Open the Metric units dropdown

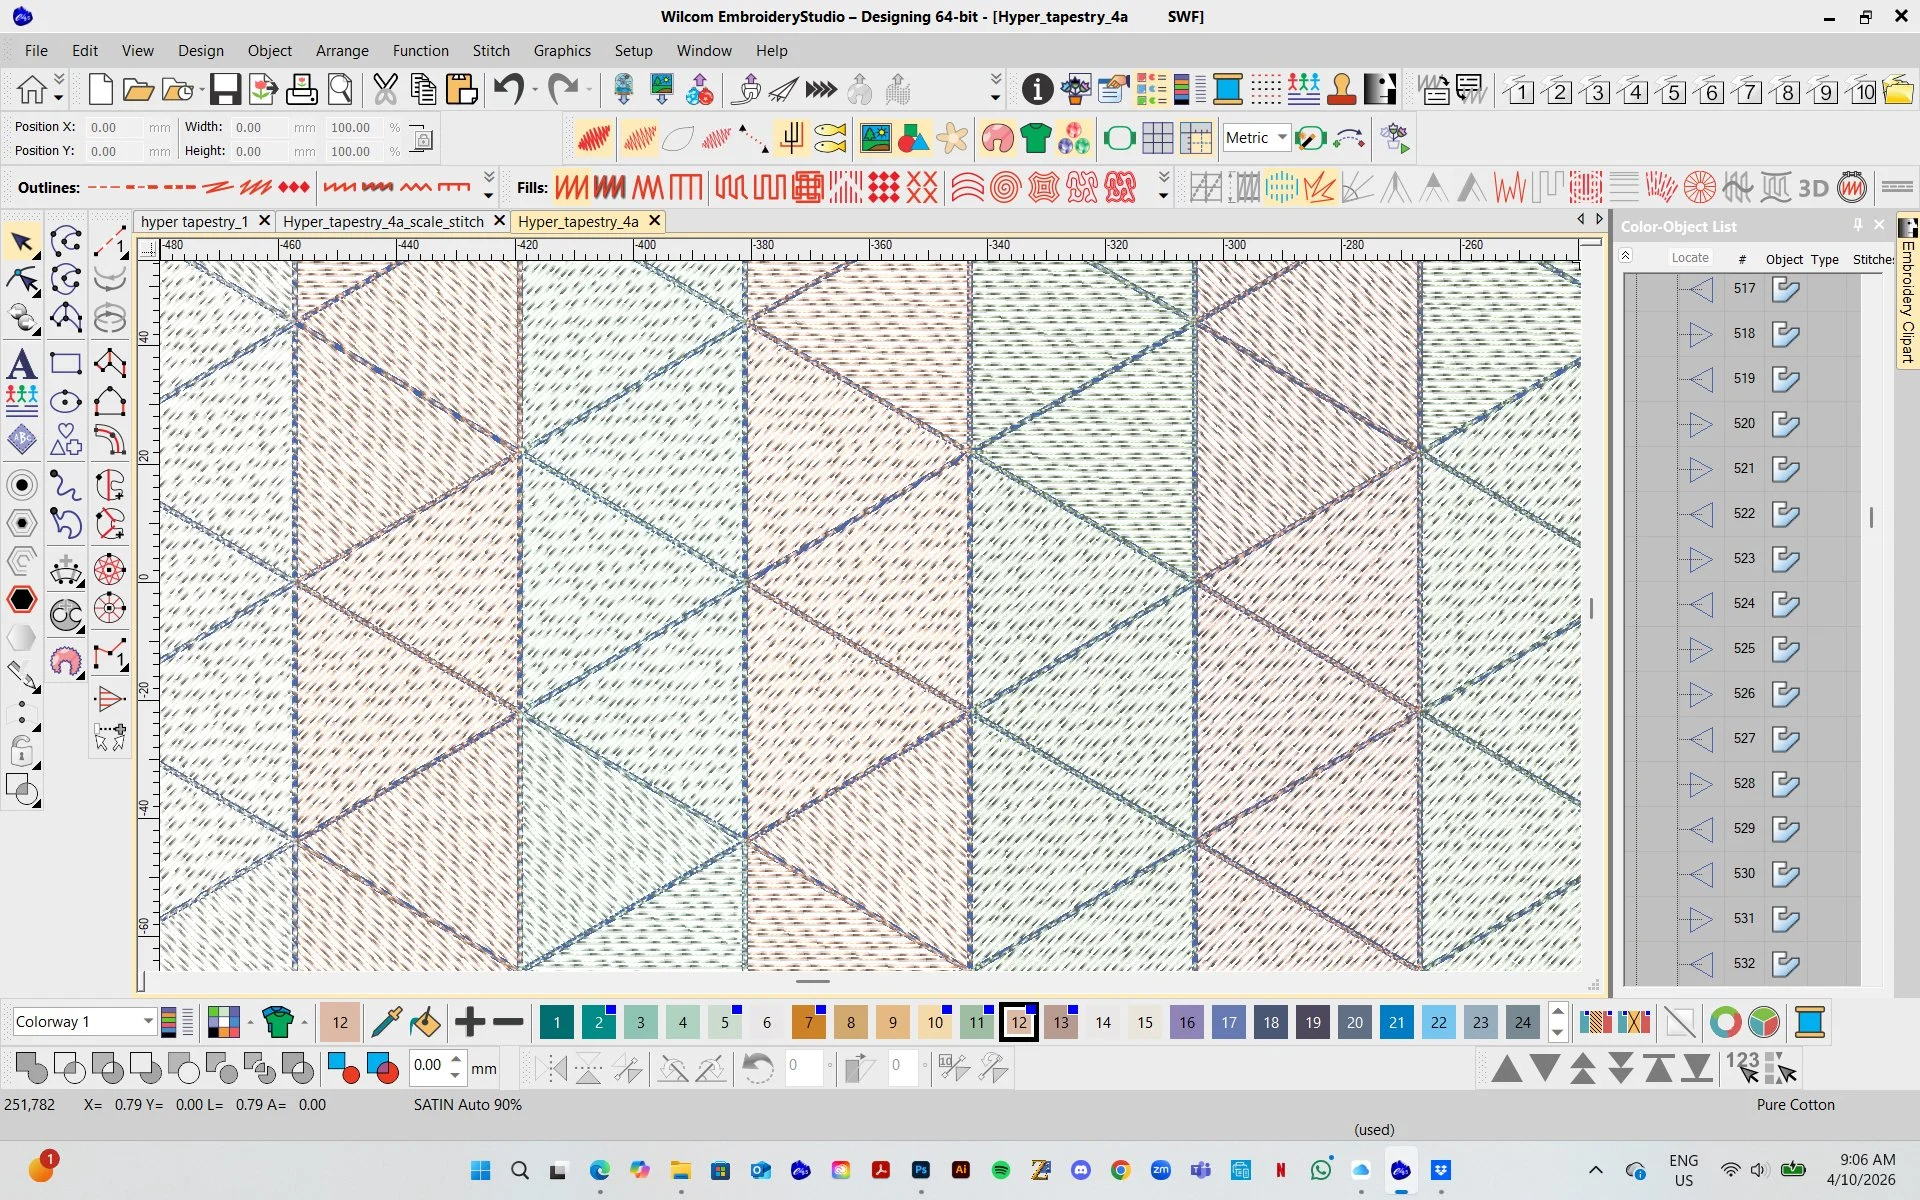1283,137
